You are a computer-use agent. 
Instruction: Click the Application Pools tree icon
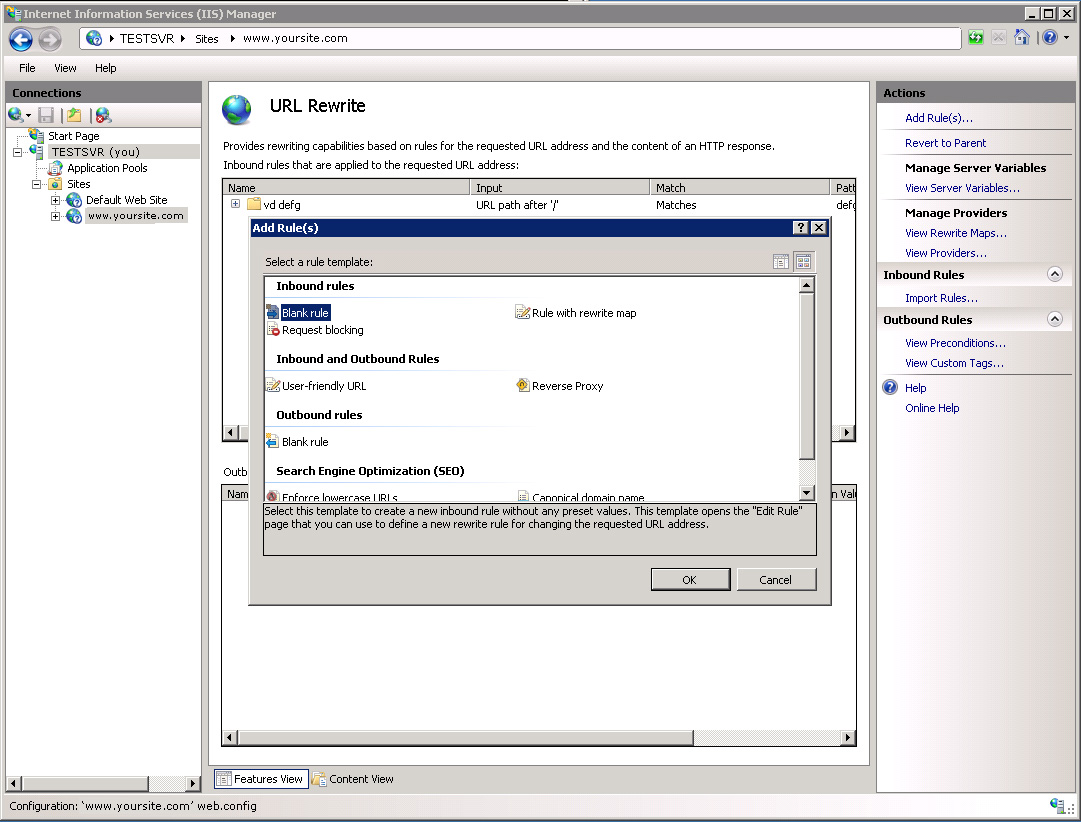click(56, 168)
